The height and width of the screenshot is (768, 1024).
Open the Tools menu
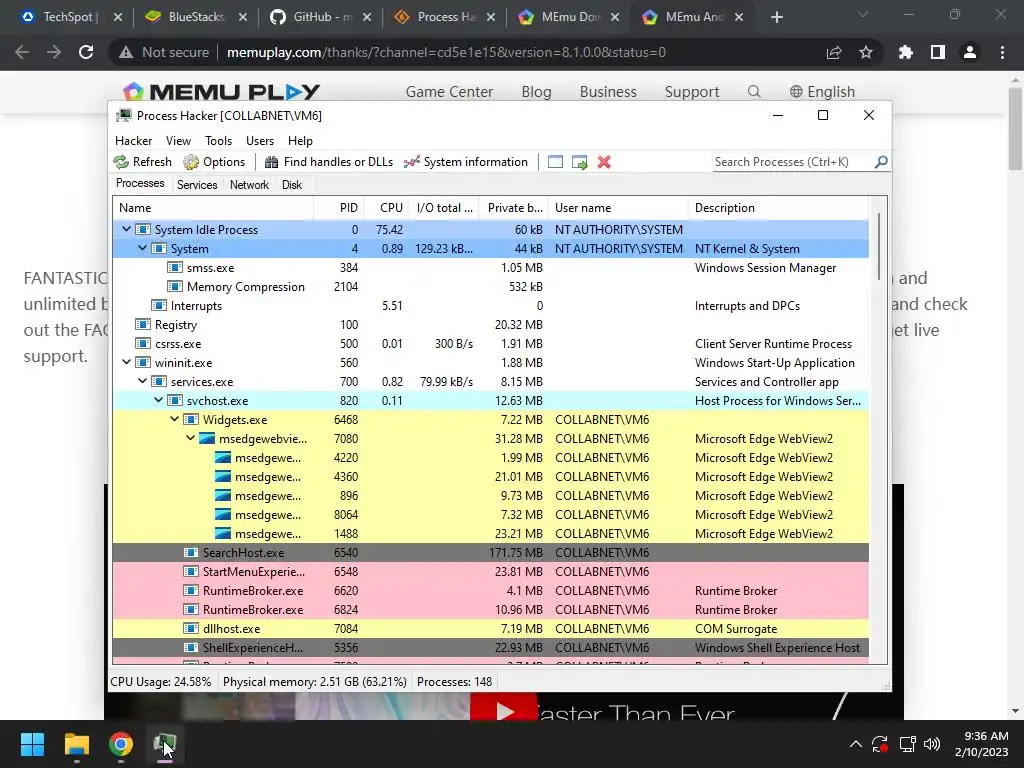pos(218,140)
